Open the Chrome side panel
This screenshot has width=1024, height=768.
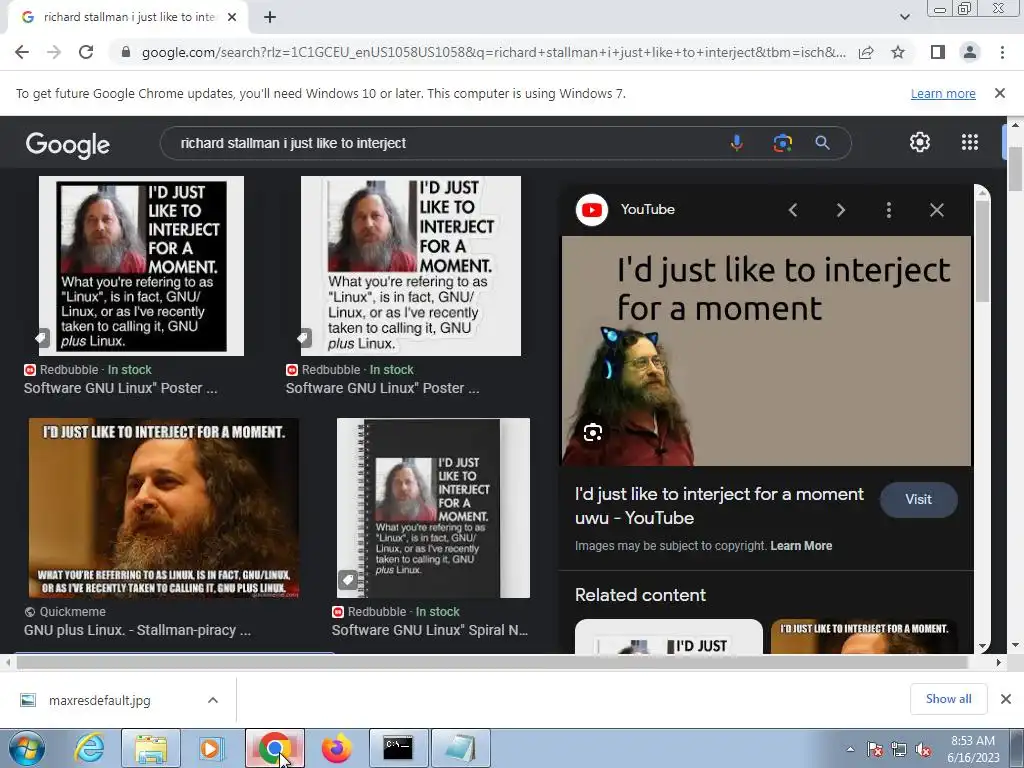[x=938, y=52]
